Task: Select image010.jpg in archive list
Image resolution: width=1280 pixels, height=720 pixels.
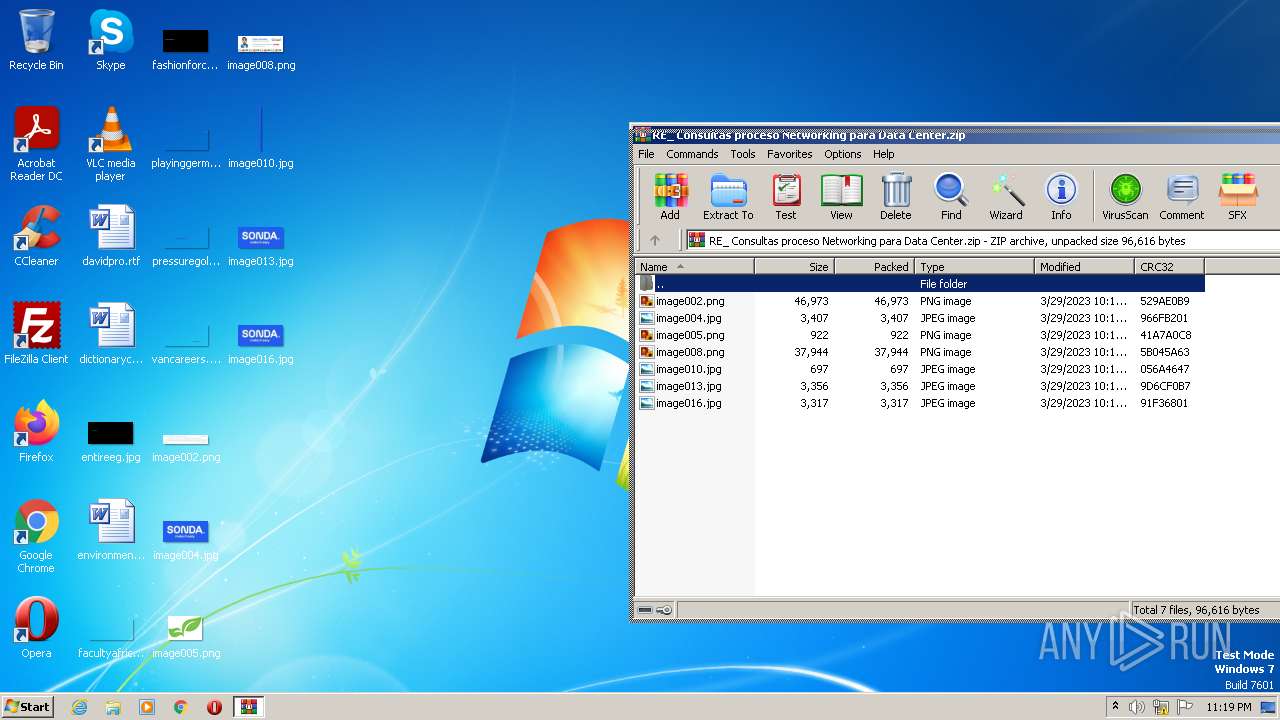Action: (920, 369)
